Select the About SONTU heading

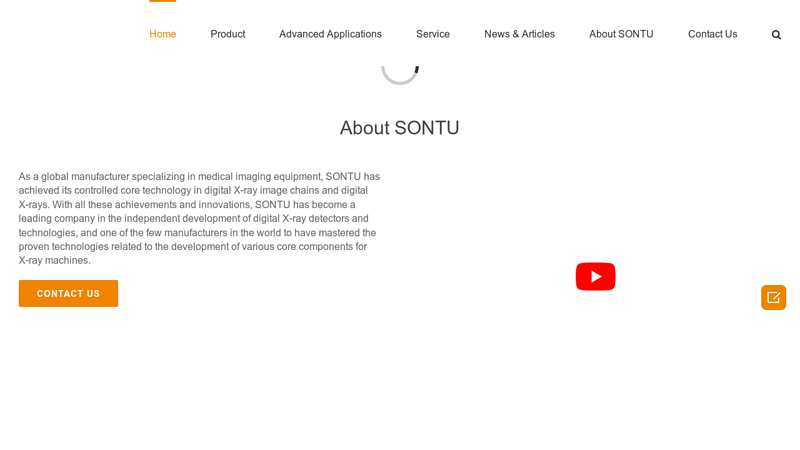pyautogui.click(x=399, y=128)
